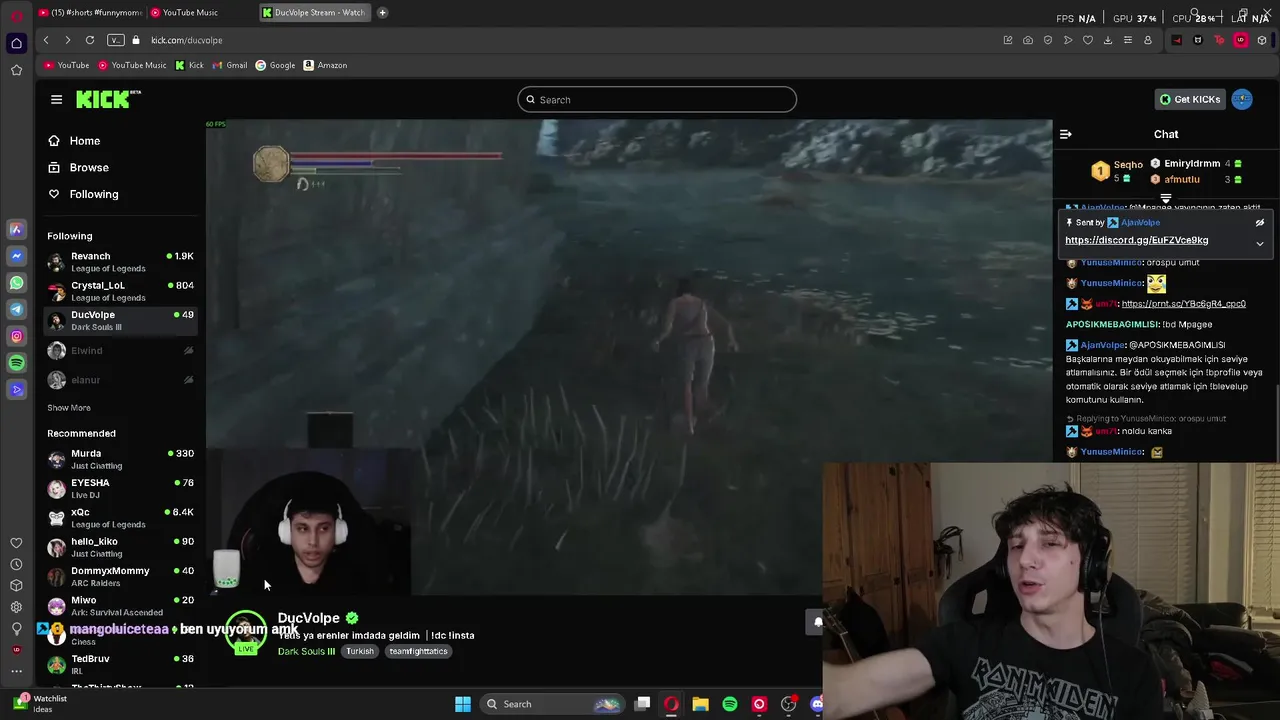Open Following in the Kick sidebar

coord(83,194)
